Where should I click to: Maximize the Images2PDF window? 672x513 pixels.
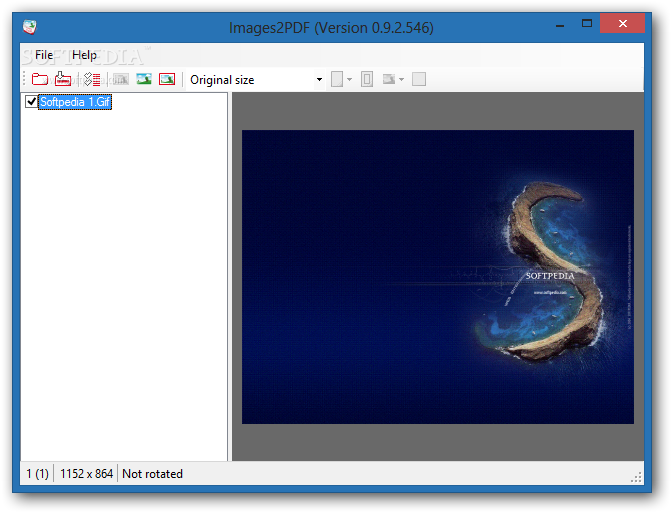pos(587,23)
